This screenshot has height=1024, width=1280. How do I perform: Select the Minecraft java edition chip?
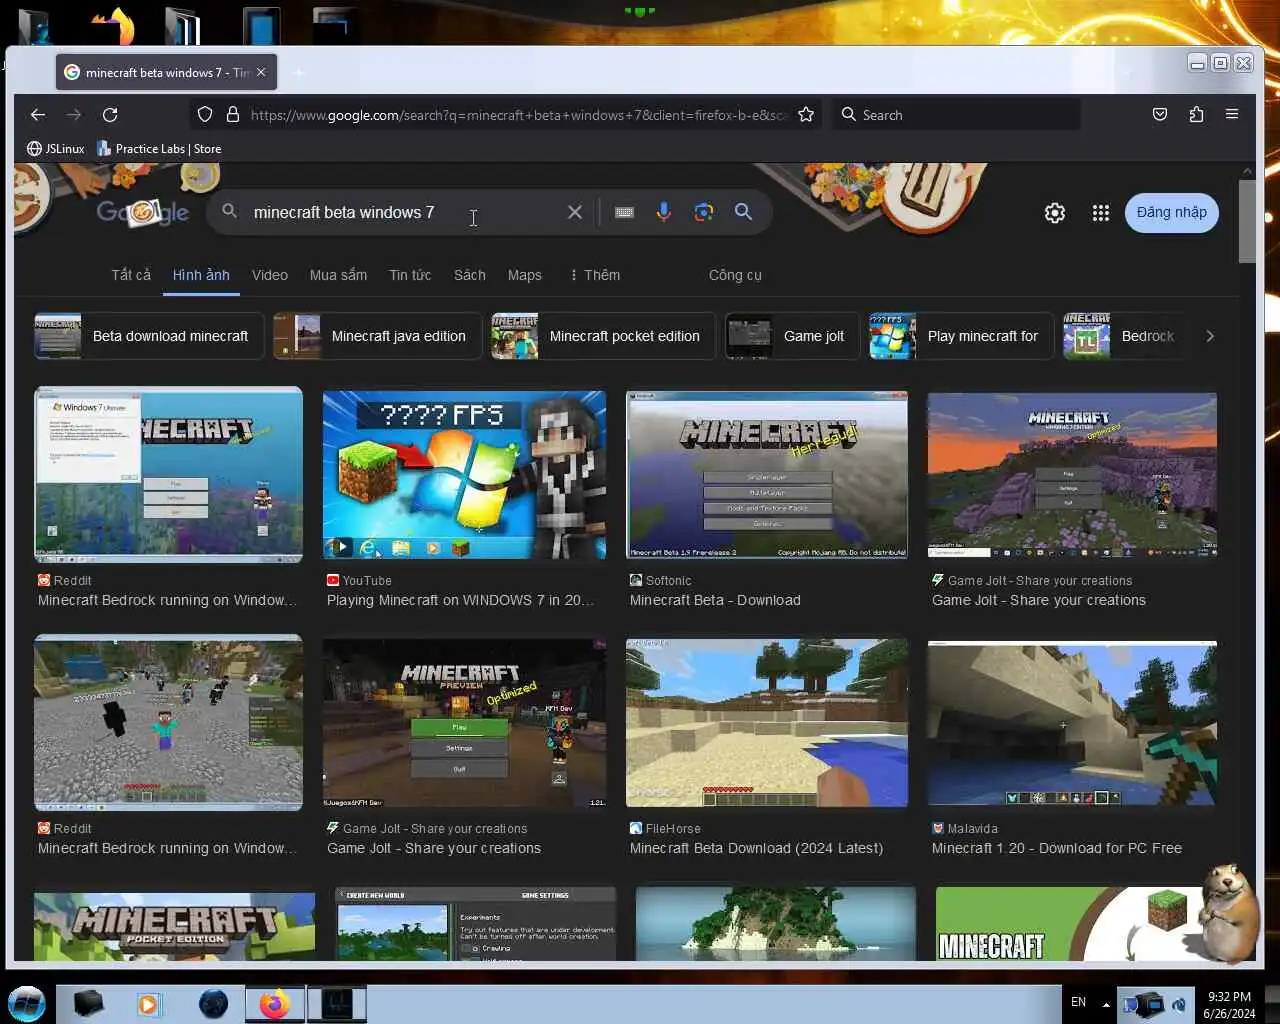(x=377, y=336)
